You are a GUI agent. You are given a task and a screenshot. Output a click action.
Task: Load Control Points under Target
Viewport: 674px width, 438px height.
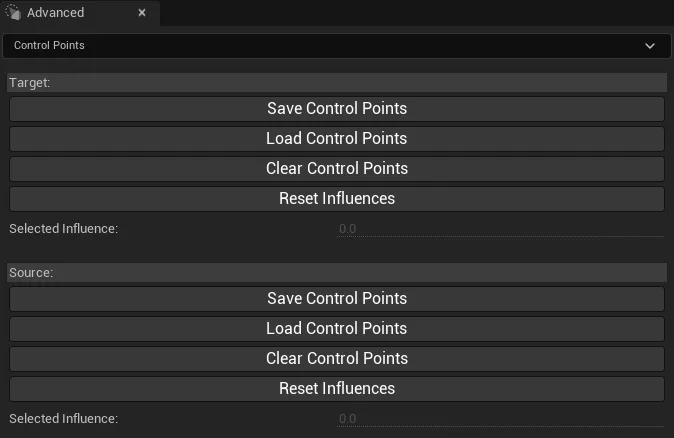pyautogui.click(x=337, y=139)
